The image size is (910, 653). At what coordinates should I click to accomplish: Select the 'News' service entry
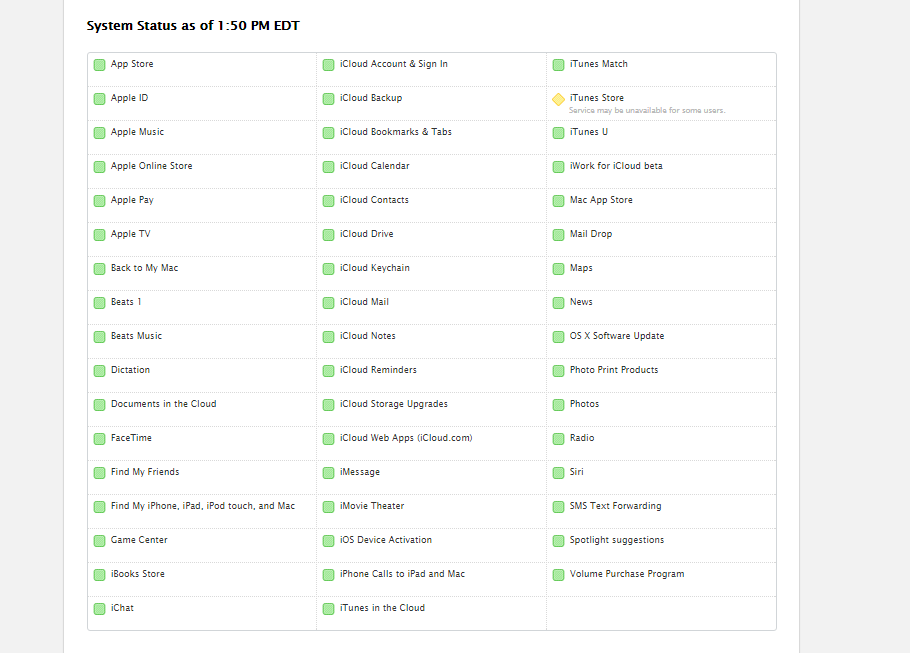581,302
